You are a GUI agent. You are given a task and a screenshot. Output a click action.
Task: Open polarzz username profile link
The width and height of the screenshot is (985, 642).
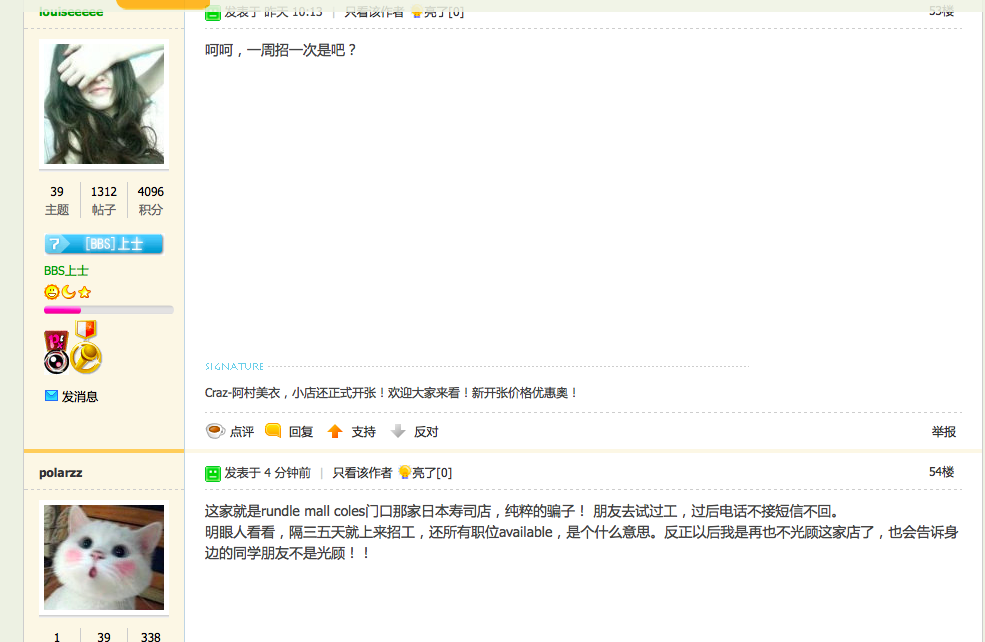60,472
